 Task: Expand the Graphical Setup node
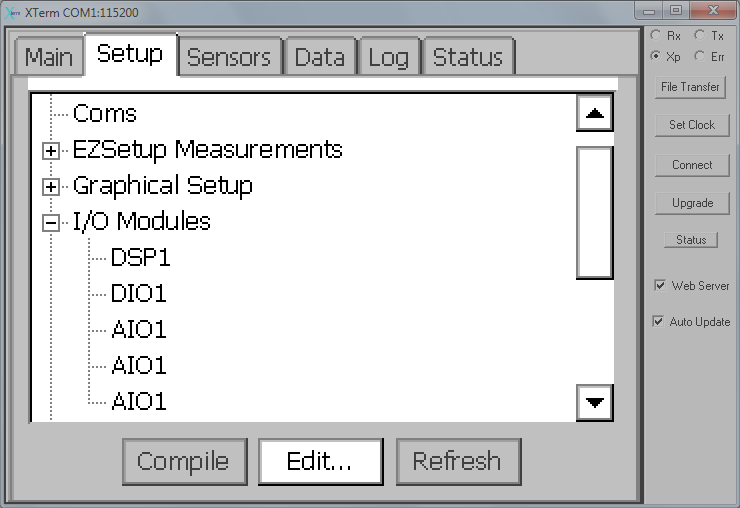[x=50, y=187]
